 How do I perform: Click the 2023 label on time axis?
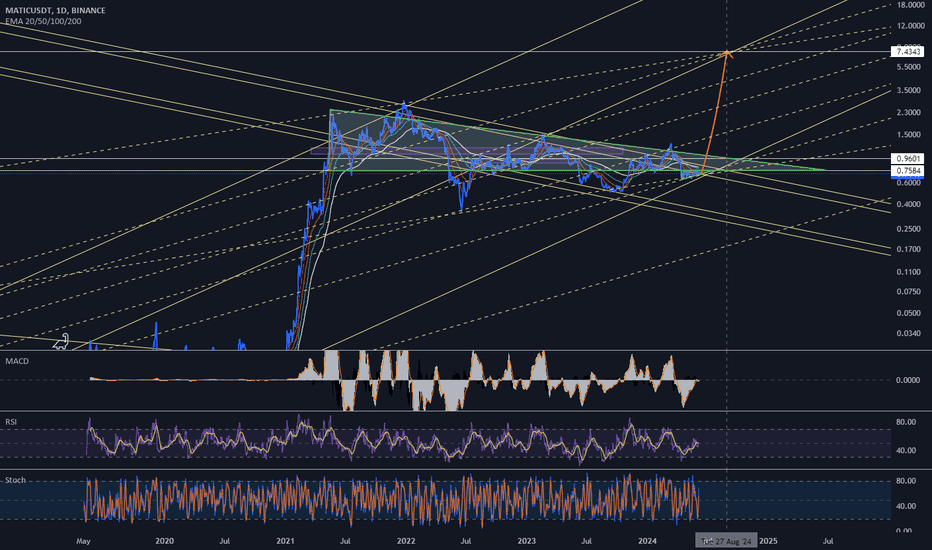click(x=527, y=541)
